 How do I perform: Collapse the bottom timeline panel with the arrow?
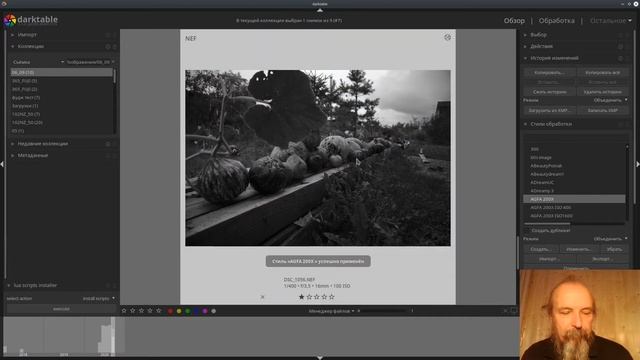(320, 358)
